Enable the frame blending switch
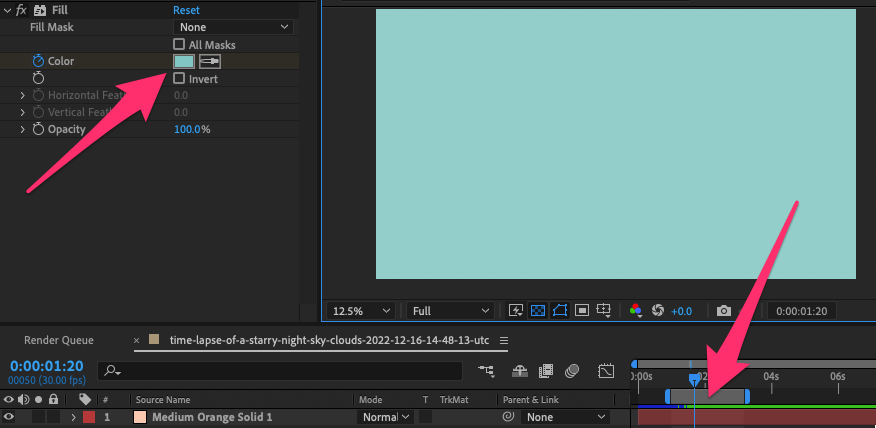 [x=546, y=370]
